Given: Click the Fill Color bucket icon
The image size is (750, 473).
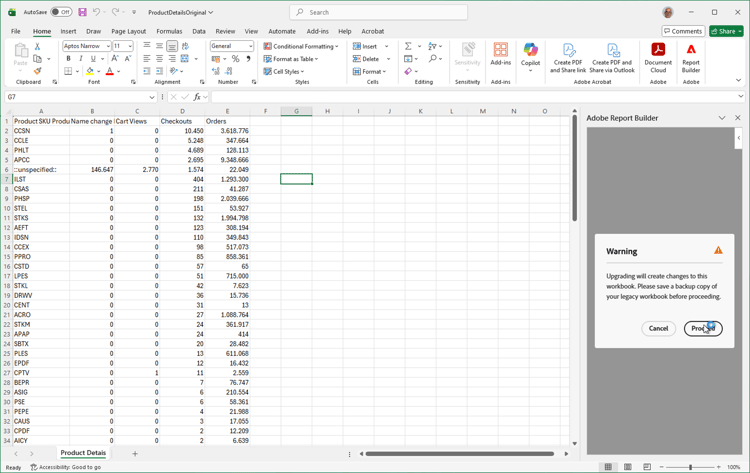Looking at the screenshot, I should click(90, 71).
